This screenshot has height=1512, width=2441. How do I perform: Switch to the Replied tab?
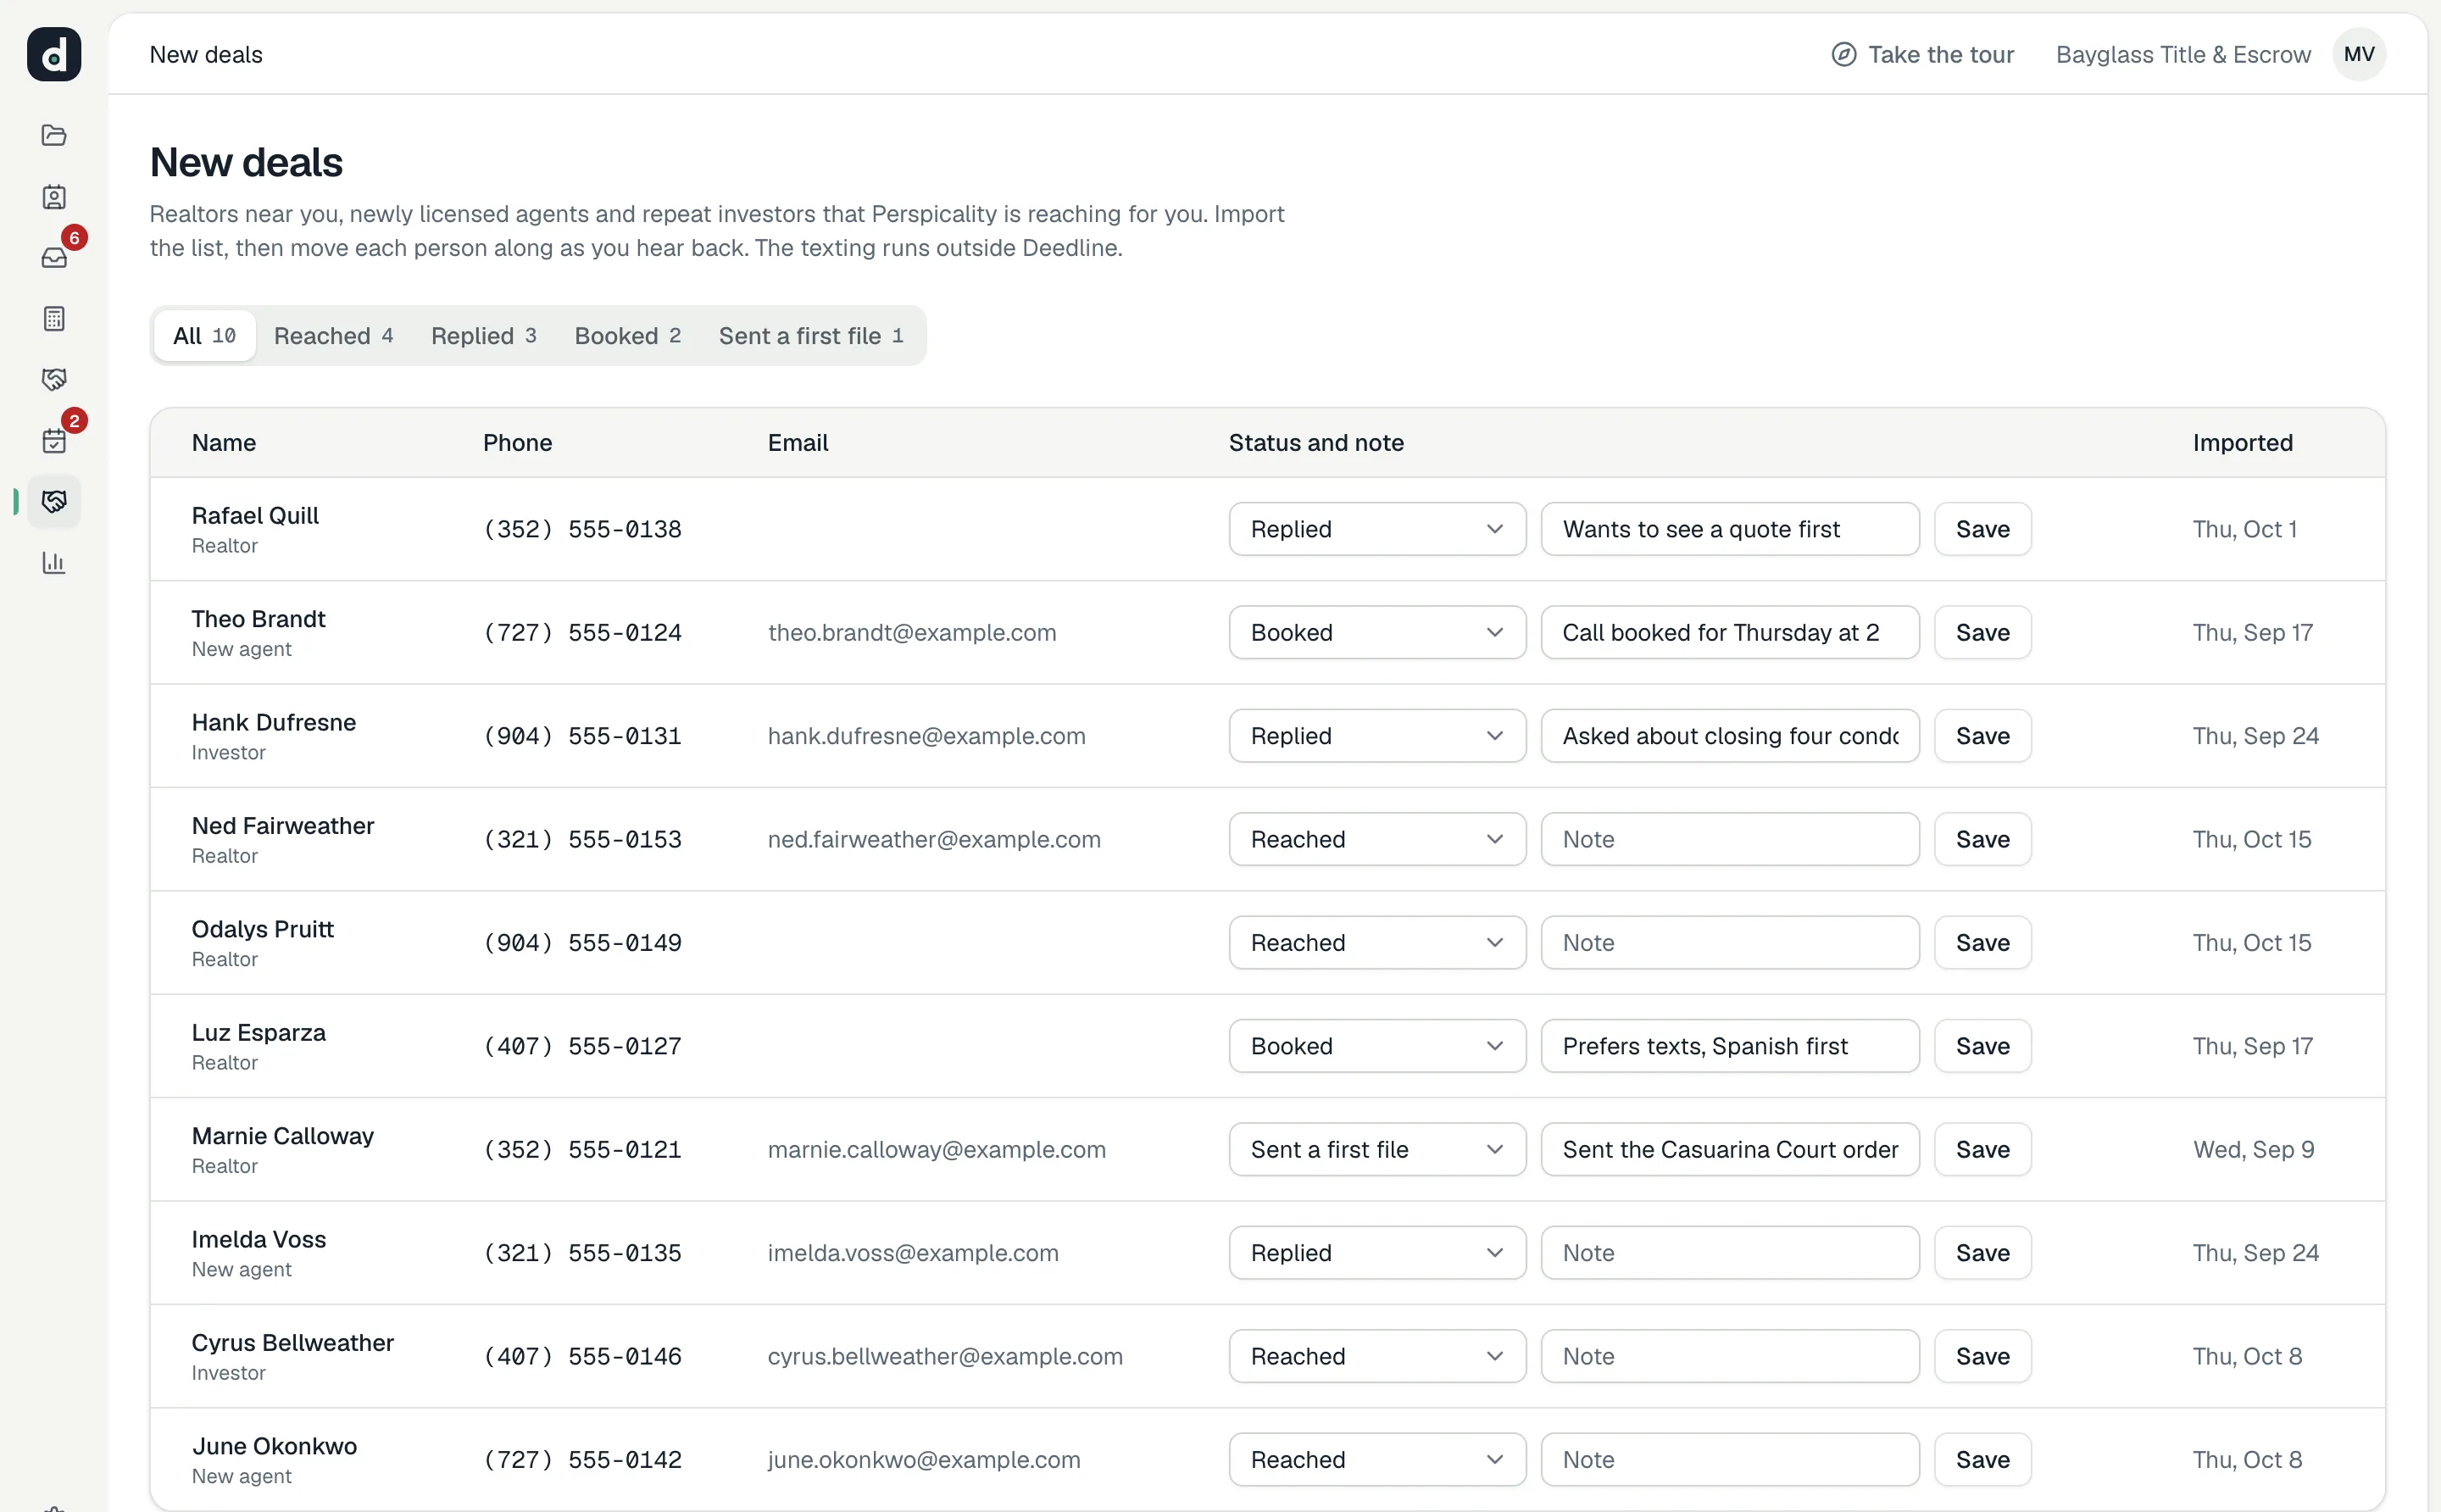point(484,336)
